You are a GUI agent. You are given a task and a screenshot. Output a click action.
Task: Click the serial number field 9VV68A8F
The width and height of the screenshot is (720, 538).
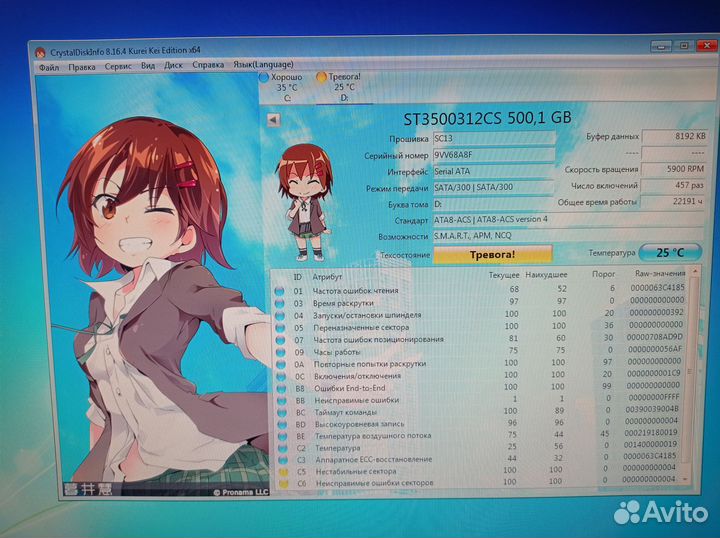coord(494,155)
